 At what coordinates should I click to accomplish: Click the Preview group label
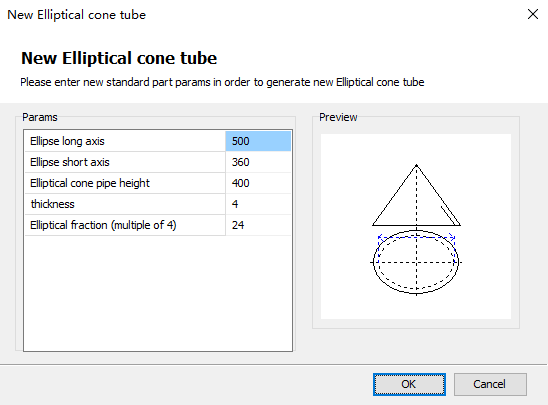(338, 117)
